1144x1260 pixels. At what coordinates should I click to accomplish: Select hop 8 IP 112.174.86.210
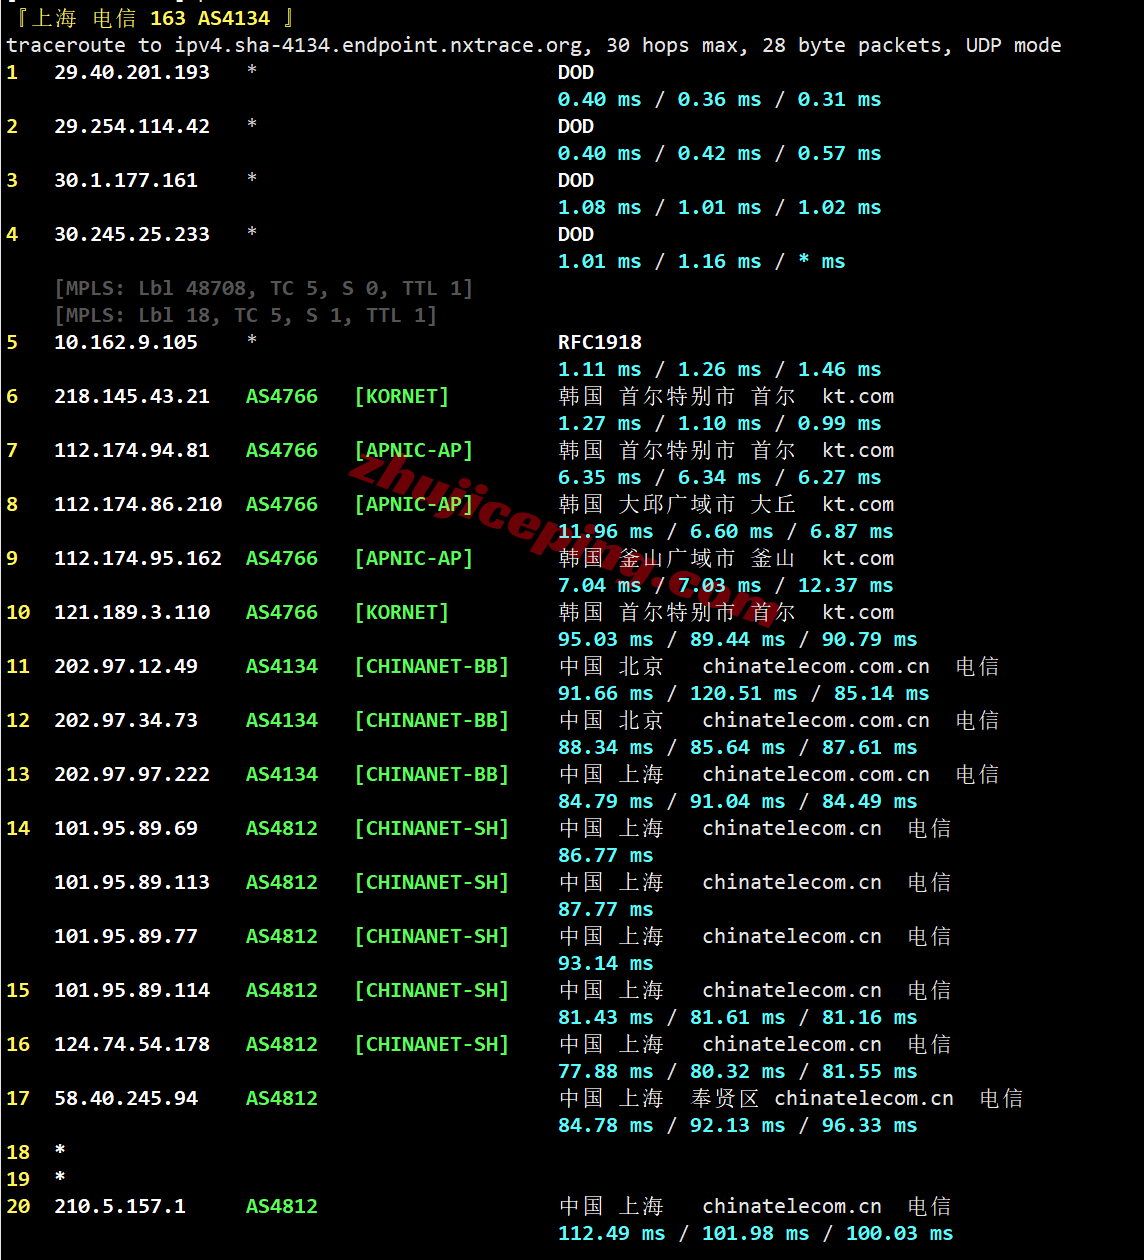pyautogui.click(x=138, y=504)
